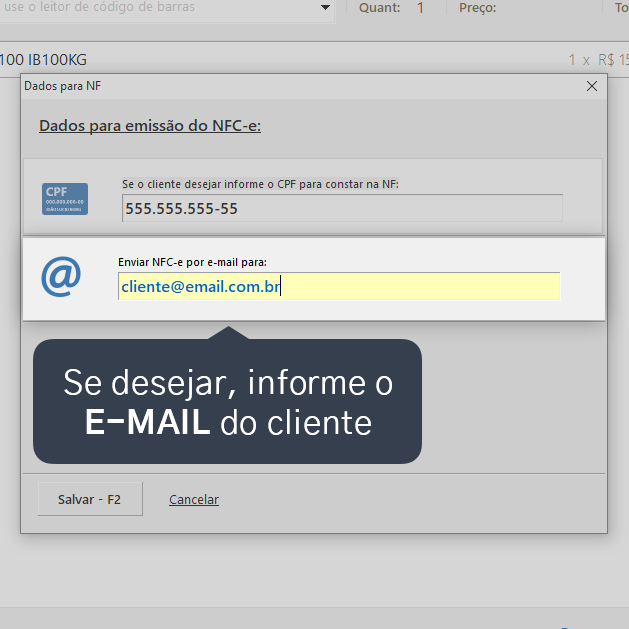Click the CPF instruction label text

click(260, 184)
